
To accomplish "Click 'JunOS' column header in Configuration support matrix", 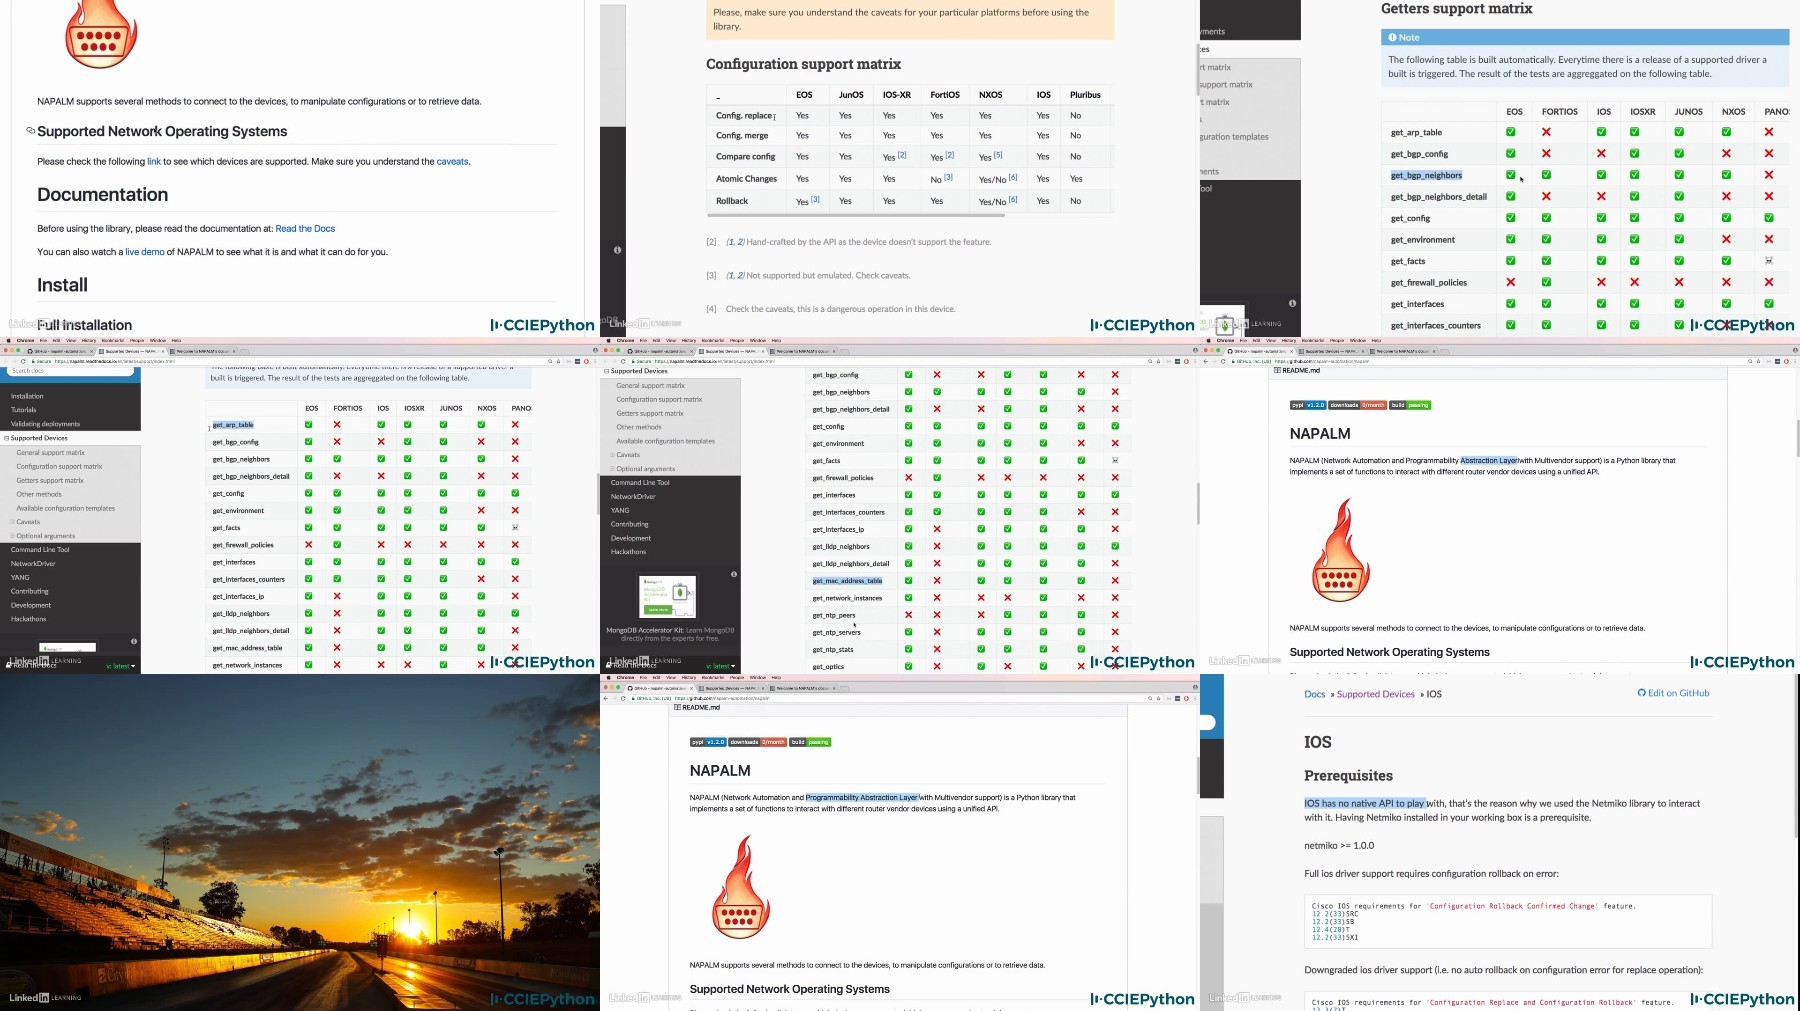I will pos(851,95).
